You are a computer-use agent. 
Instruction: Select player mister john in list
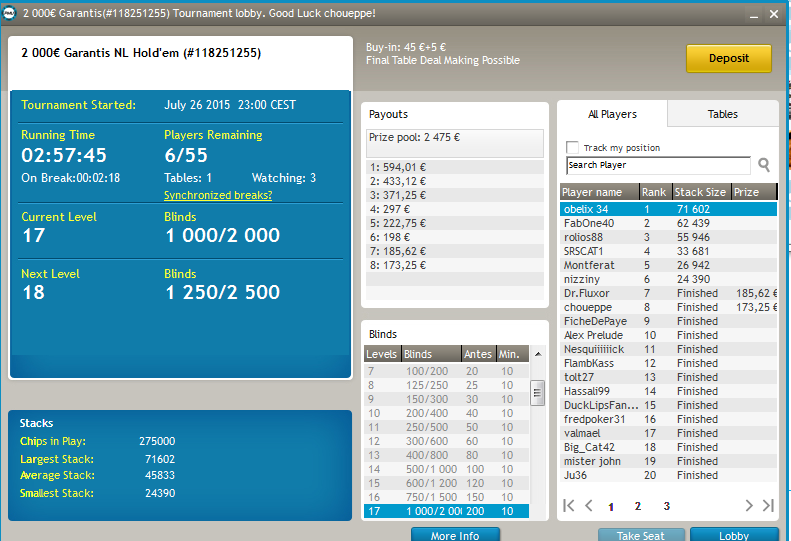(x=668, y=461)
